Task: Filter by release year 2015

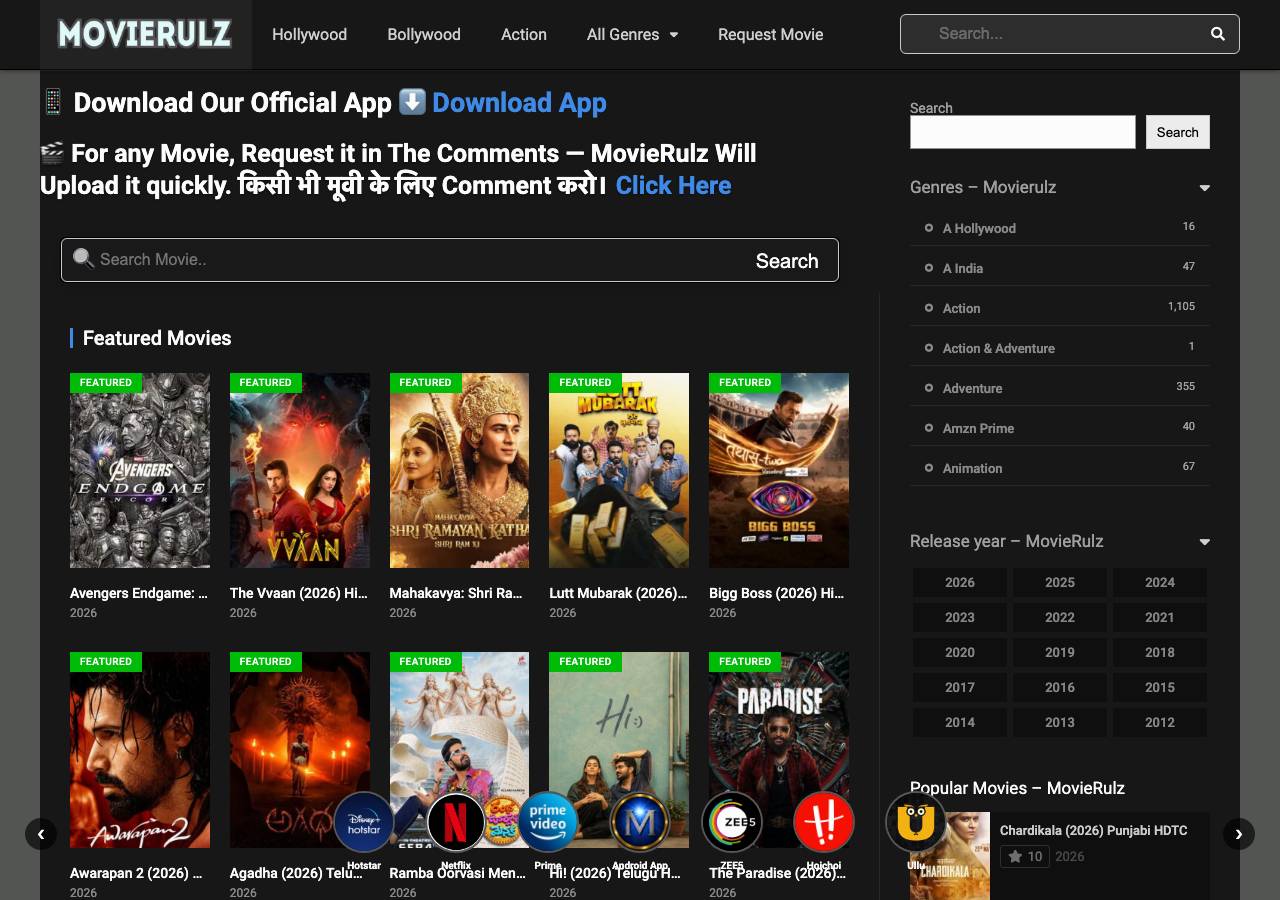Action: coord(1160,687)
